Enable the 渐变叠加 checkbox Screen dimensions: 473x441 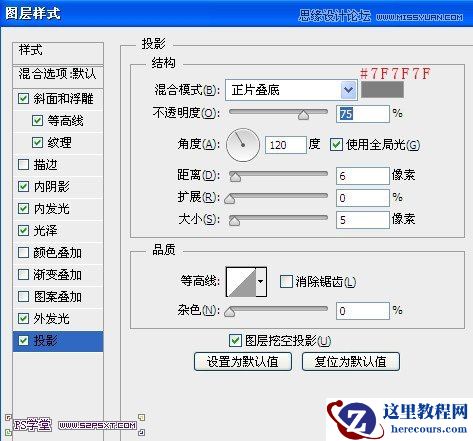pos(23,275)
